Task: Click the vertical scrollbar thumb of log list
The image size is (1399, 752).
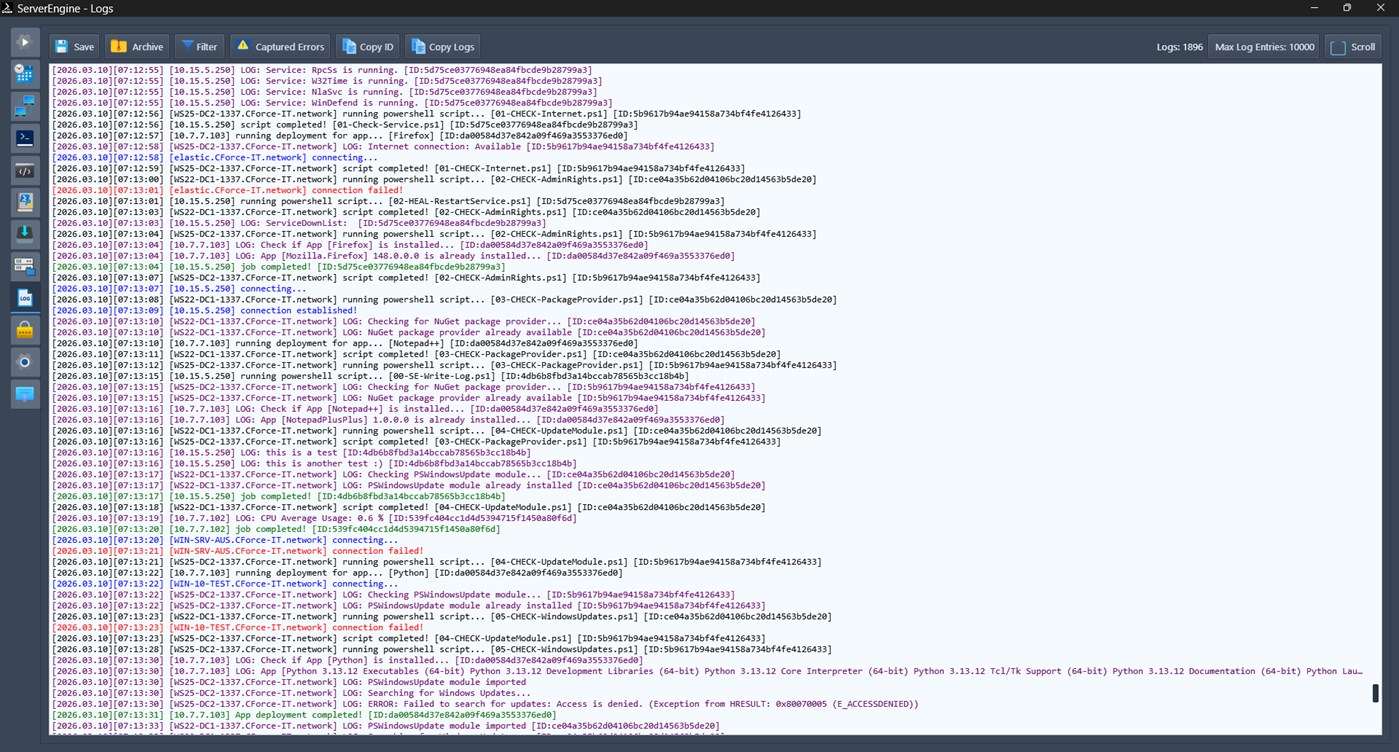Action: [x=1375, y=693]
